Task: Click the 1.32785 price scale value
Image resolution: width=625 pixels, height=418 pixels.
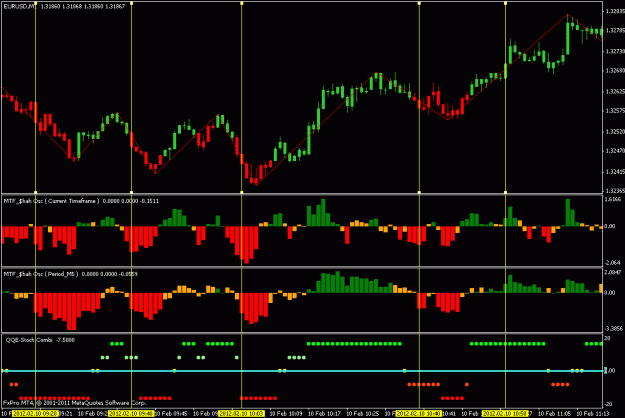Action: (615, 30)
